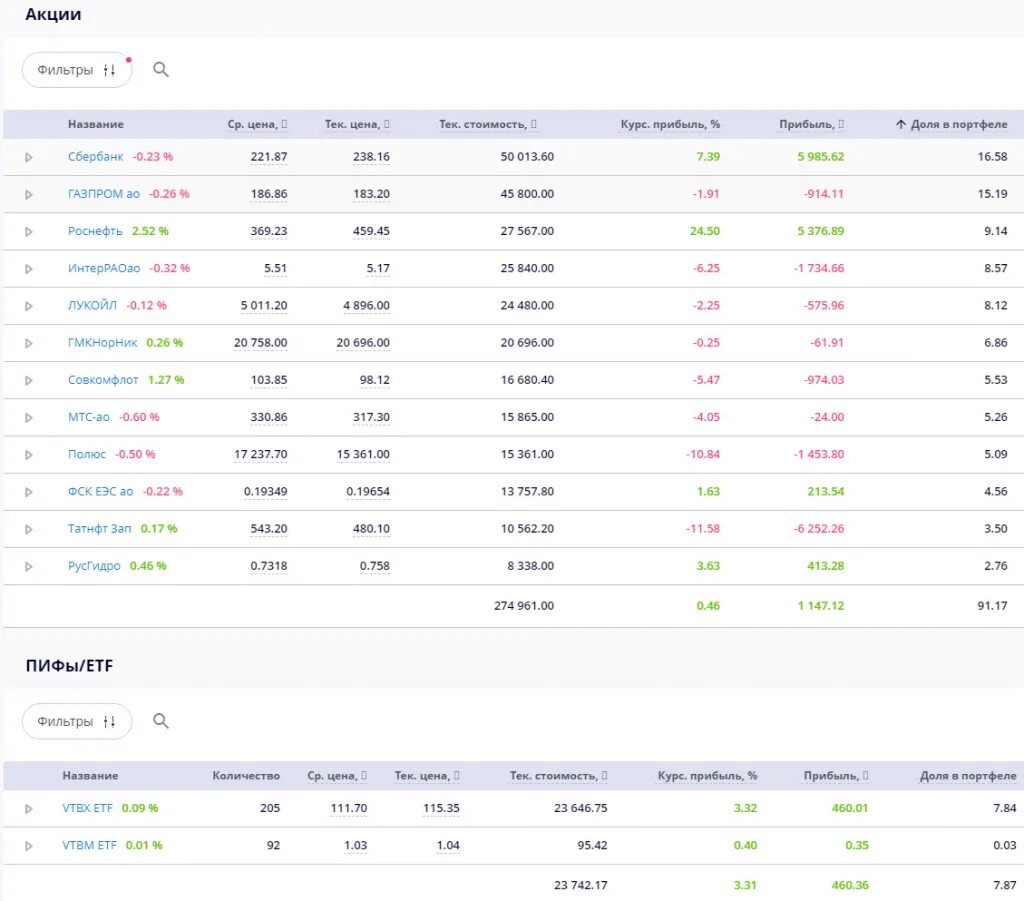
Task: Open the РусГидро stock link
Action: 94,566
